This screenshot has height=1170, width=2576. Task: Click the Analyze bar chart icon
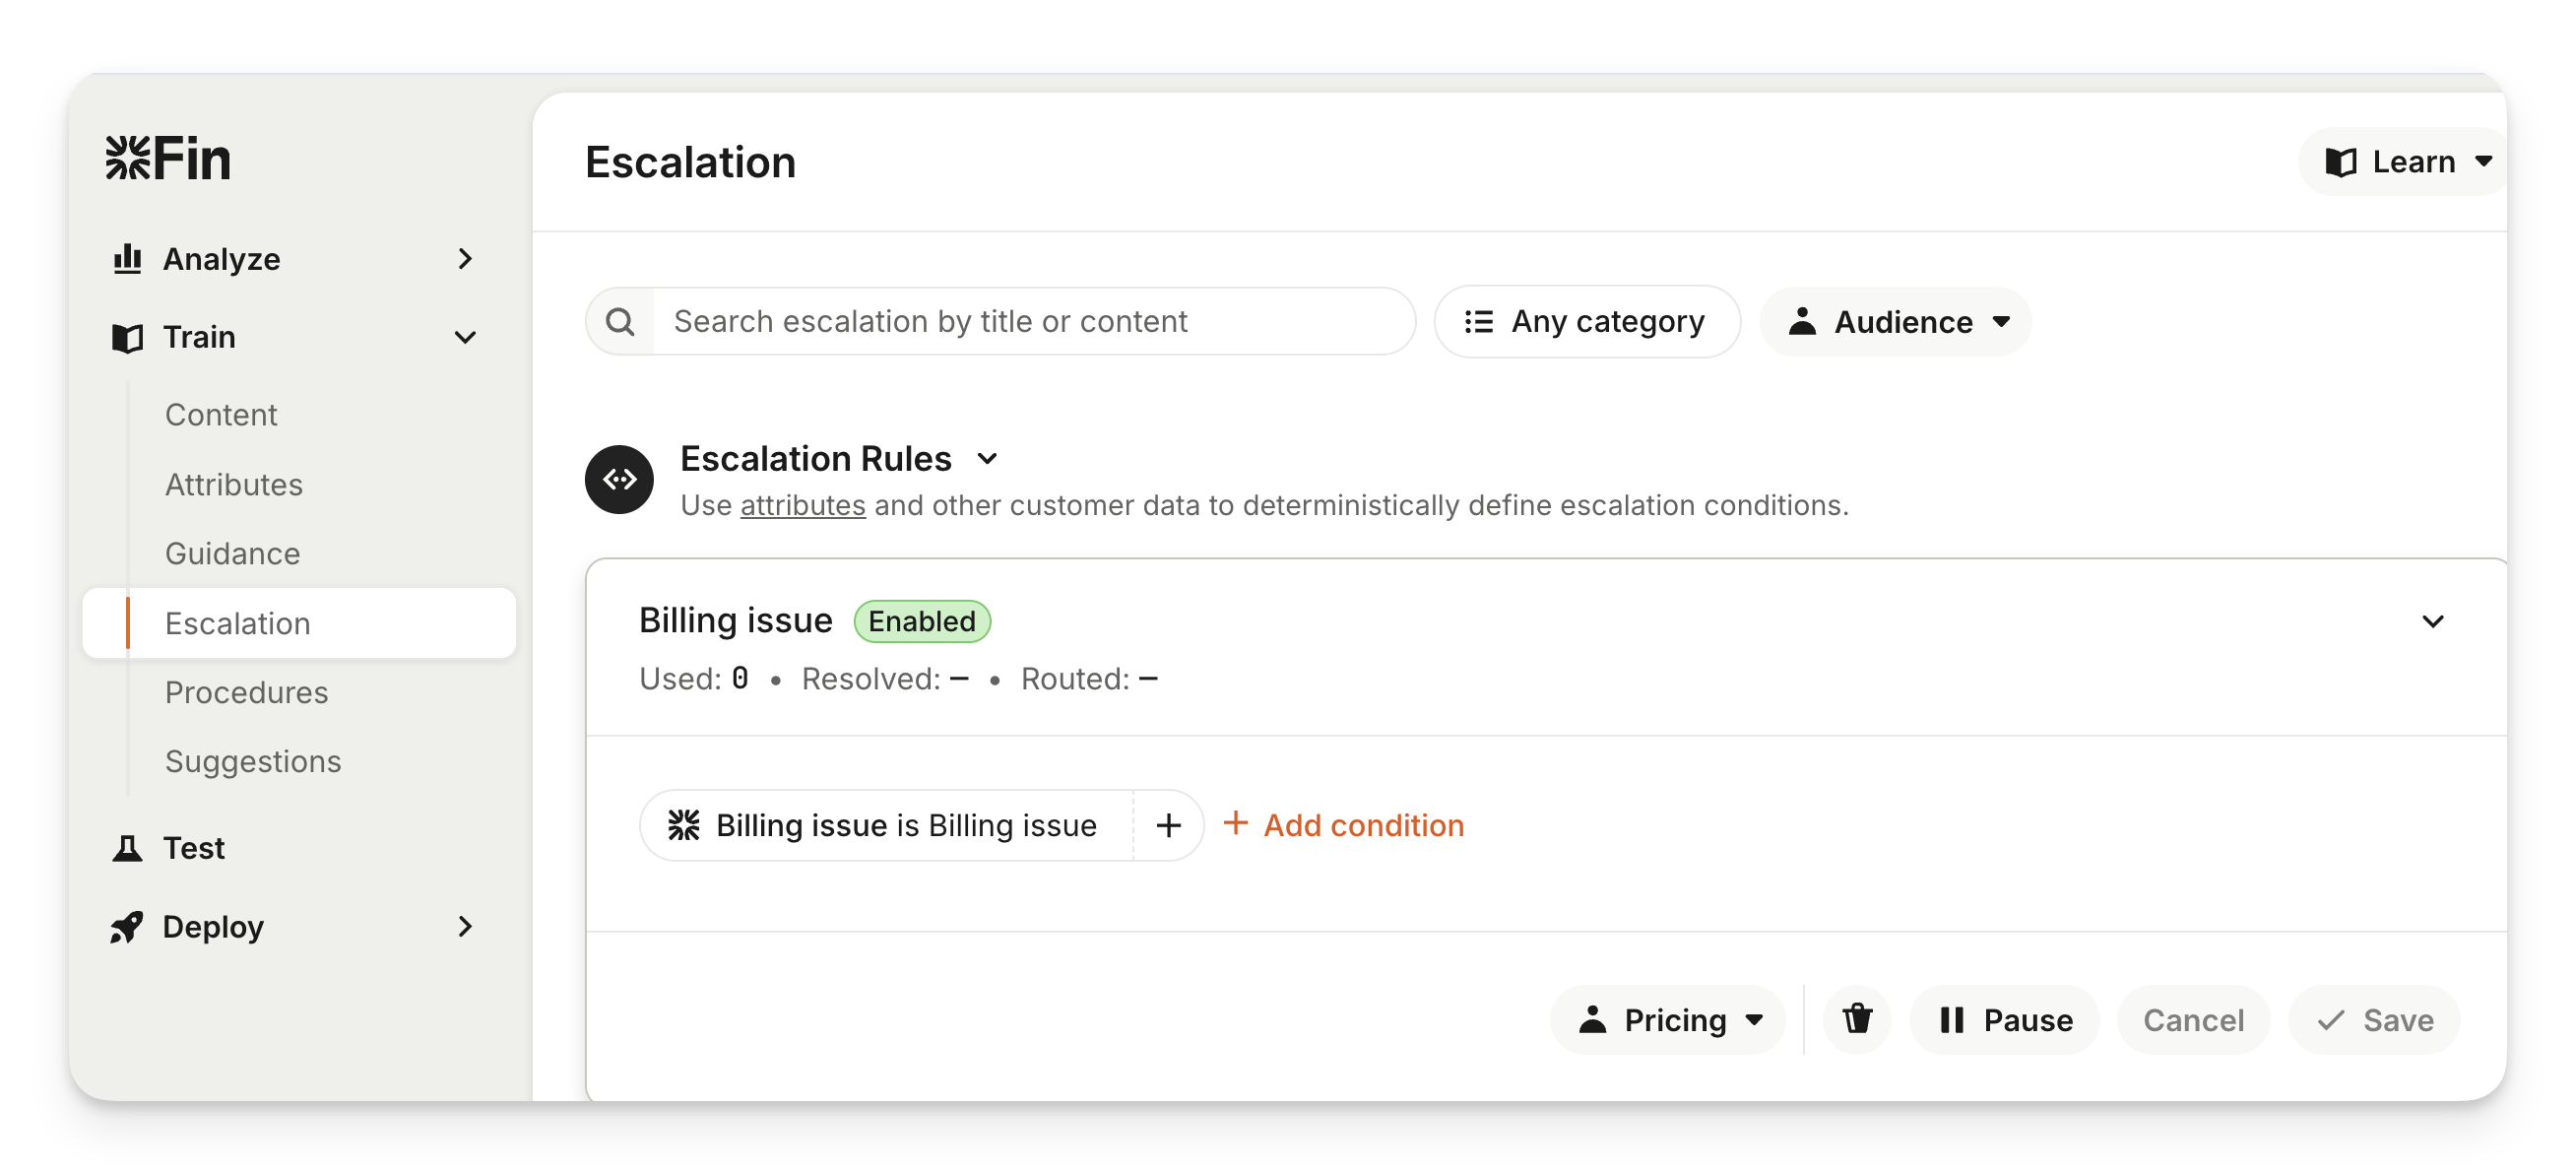[x=127, y=259]
